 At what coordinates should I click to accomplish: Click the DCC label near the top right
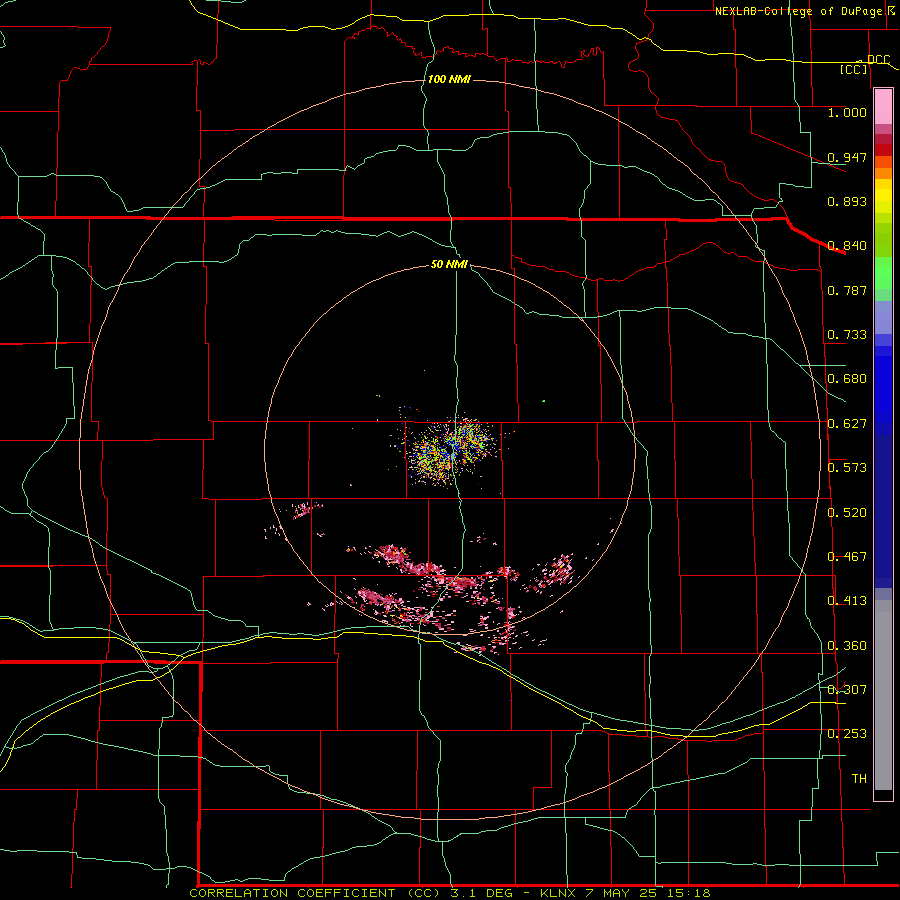click(878, 60)
